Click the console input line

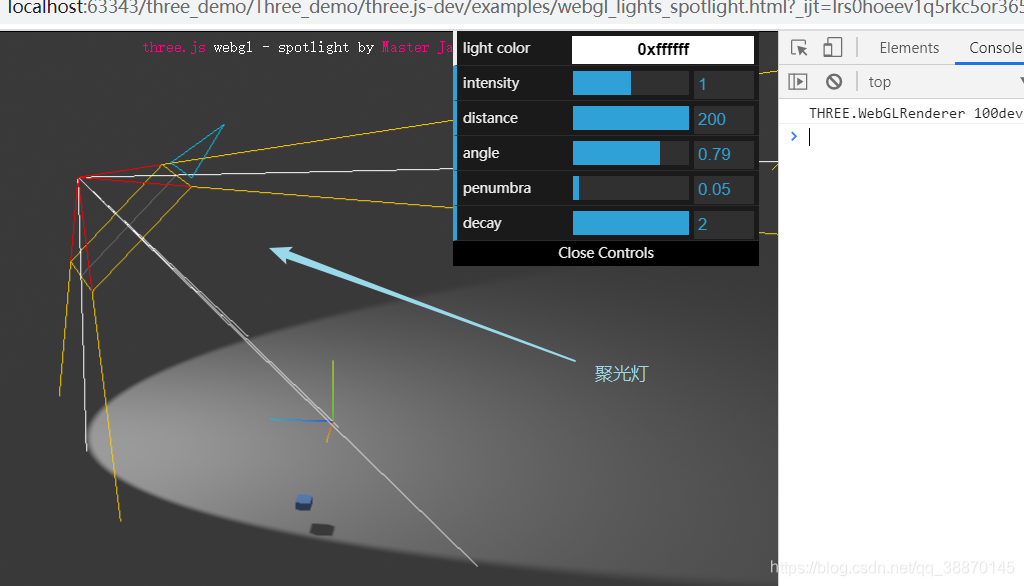click(914, 137)
